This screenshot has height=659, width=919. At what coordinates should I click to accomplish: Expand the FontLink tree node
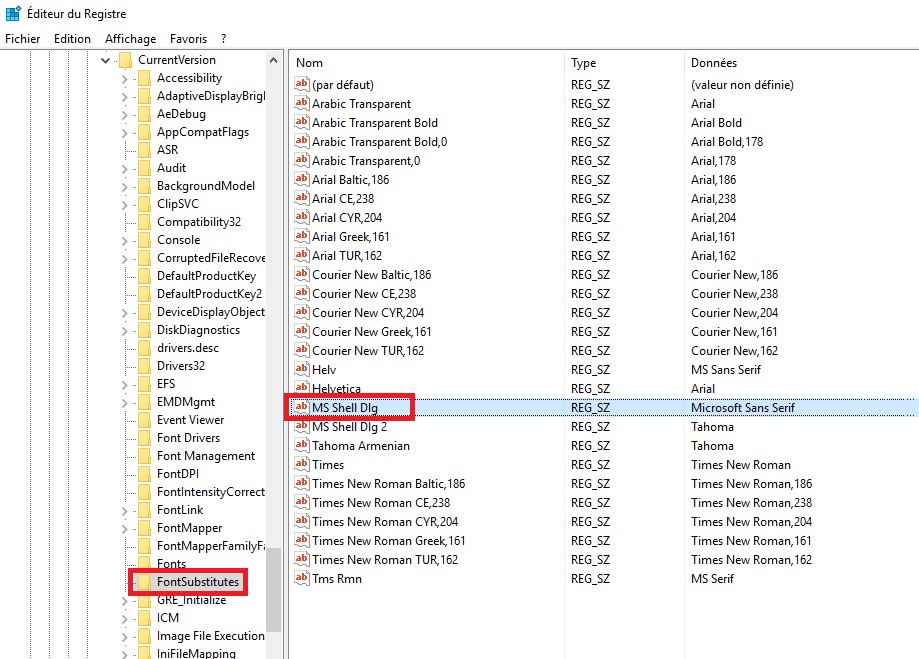click(124, 509)
